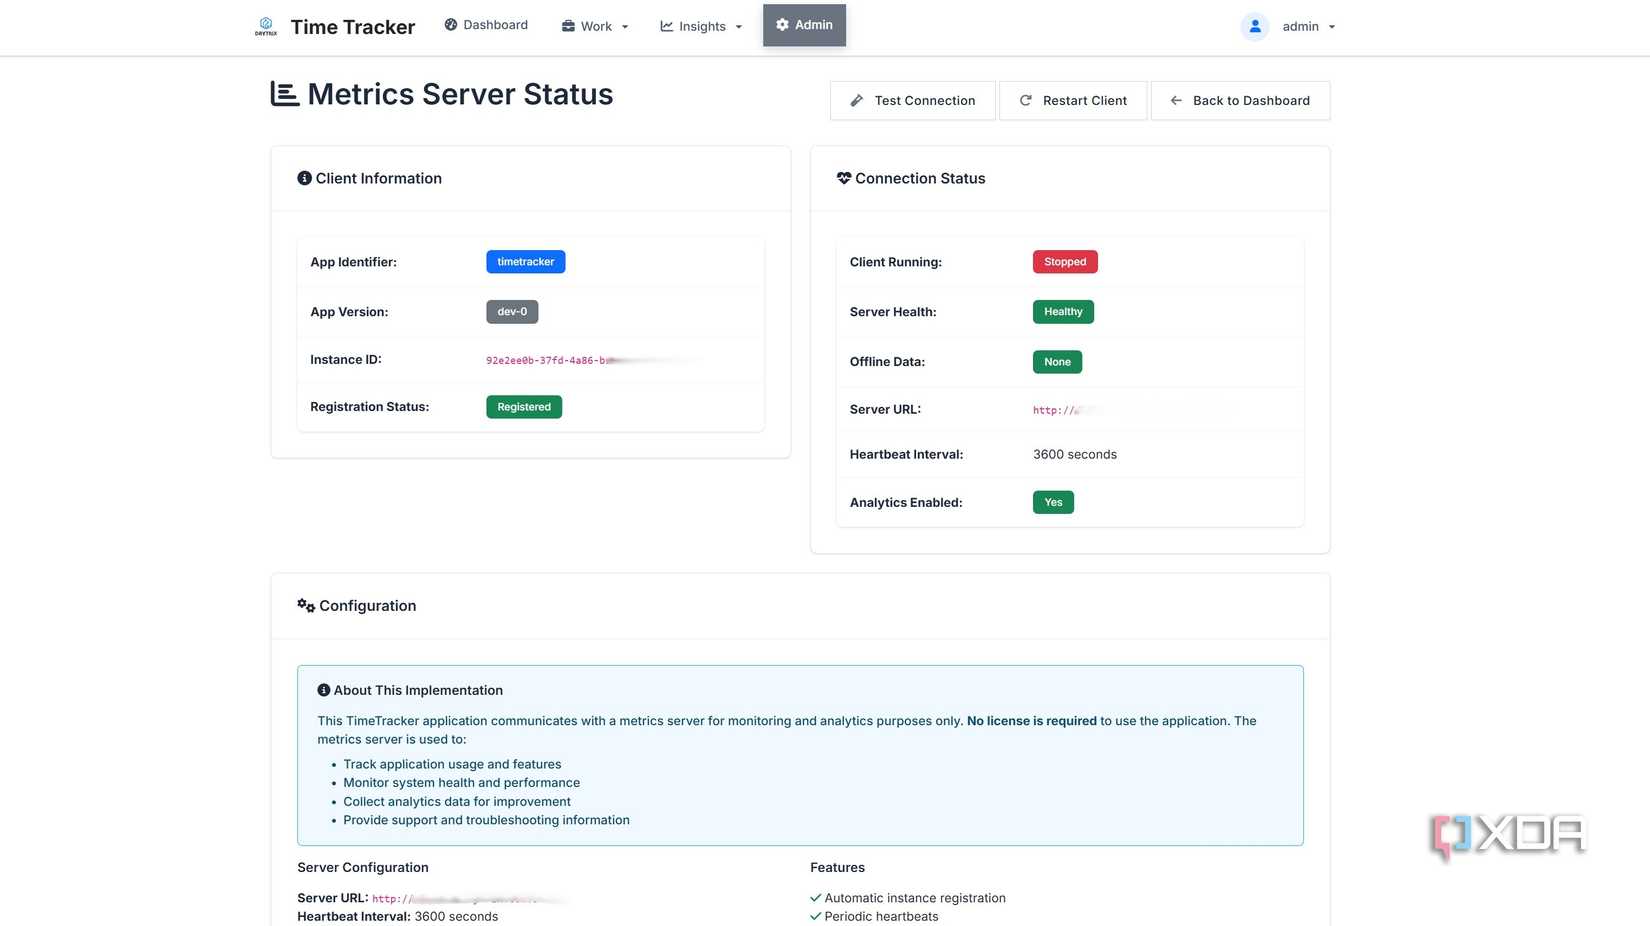Click the checkmark beside Automatic instance registration
1650x926 pixels.
point(816,898)
